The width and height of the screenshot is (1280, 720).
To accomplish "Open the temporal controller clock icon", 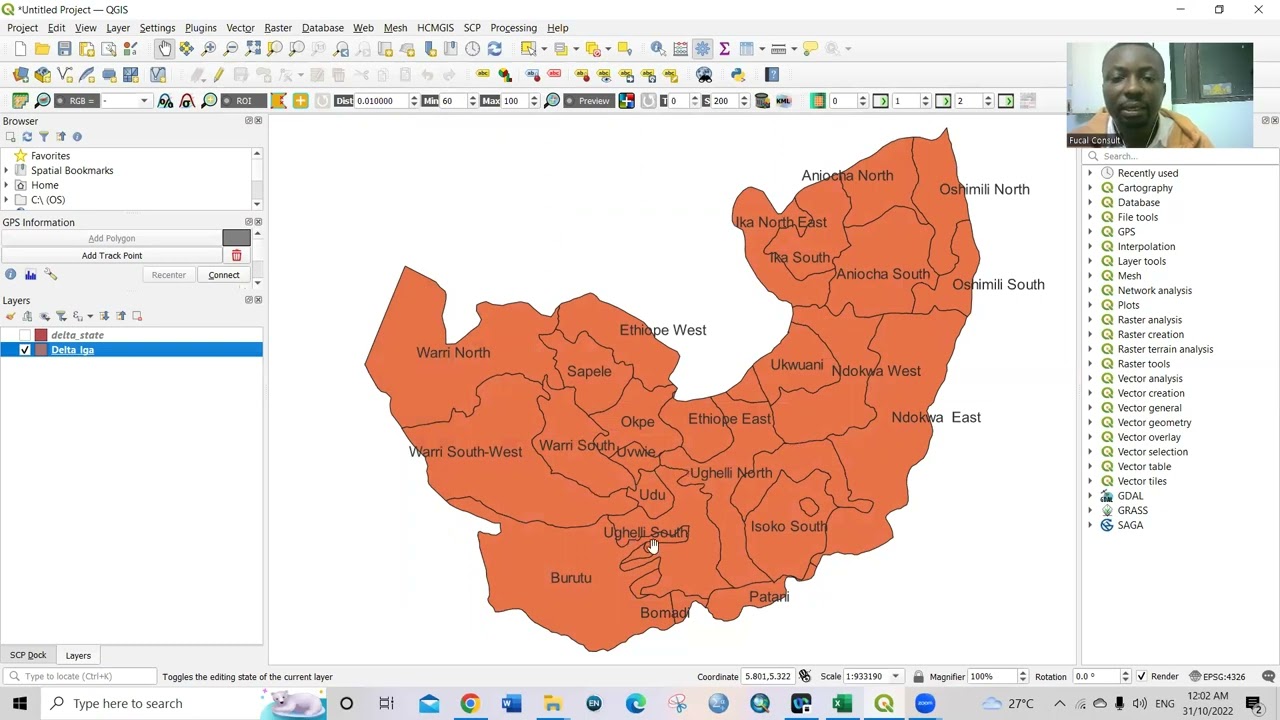I will point(472,48).
